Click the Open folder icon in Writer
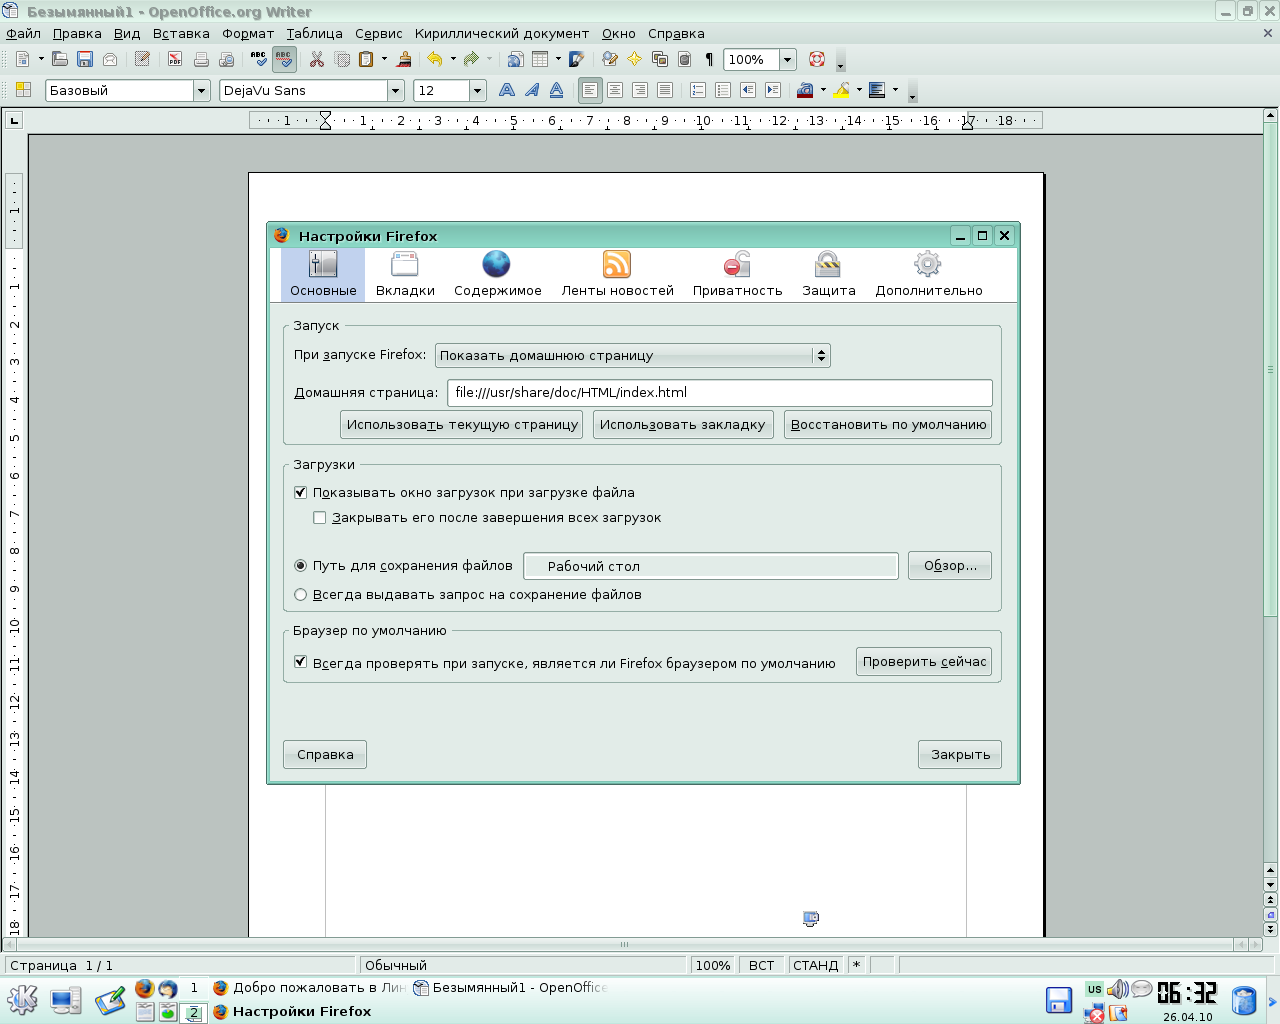 pos(60,60)
